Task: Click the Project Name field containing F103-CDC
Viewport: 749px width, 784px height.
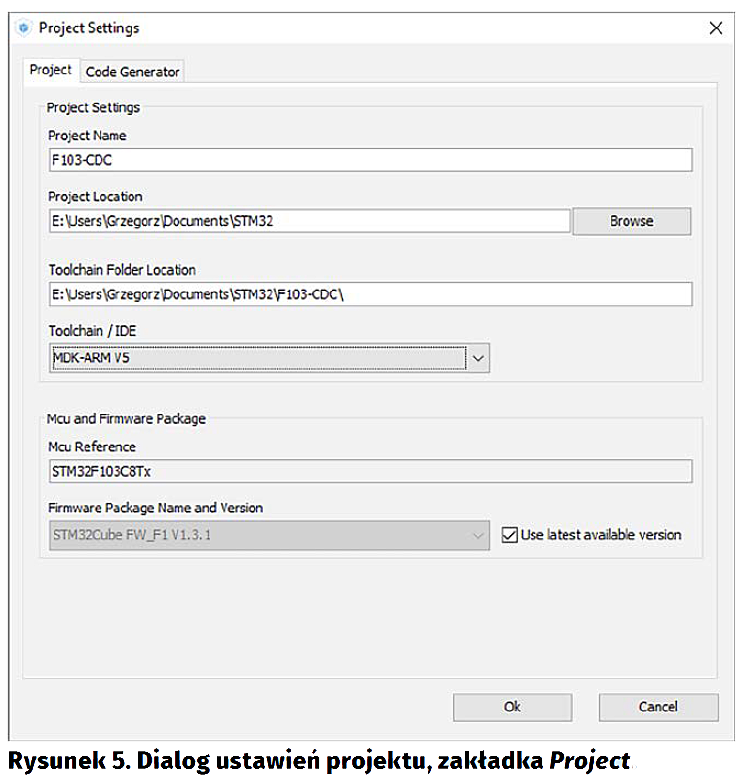Action: pyautogui.click(x=370, y=160)
